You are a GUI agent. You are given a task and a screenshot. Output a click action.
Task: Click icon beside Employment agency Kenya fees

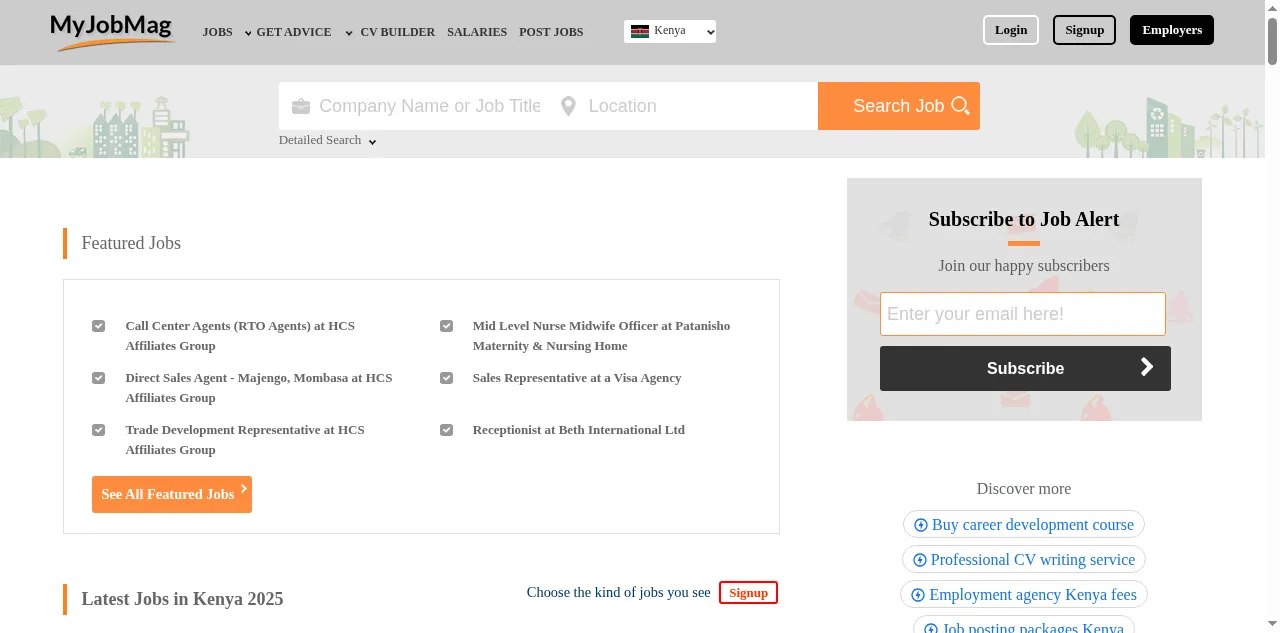click(x=918, y=595)
